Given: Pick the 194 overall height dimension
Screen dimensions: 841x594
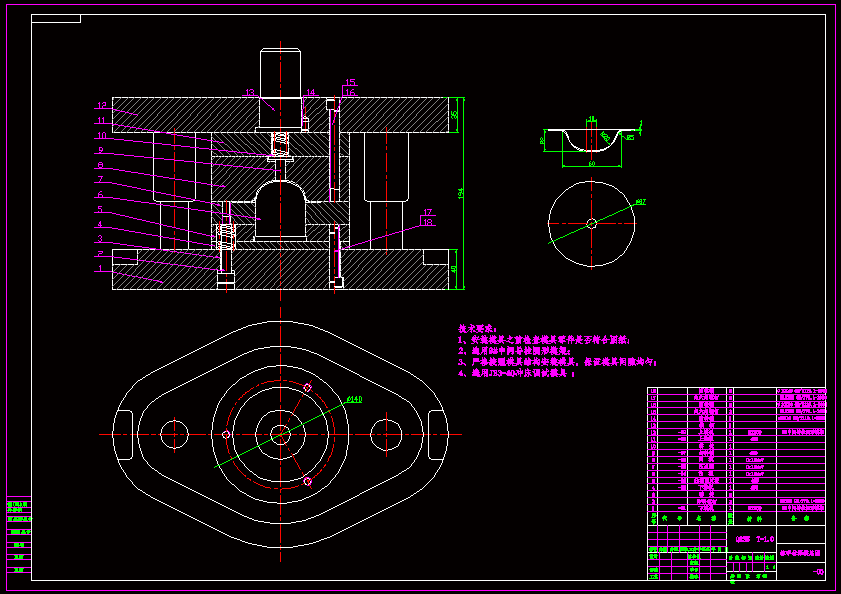Looking at the screenshot, I should coord(460,193).
